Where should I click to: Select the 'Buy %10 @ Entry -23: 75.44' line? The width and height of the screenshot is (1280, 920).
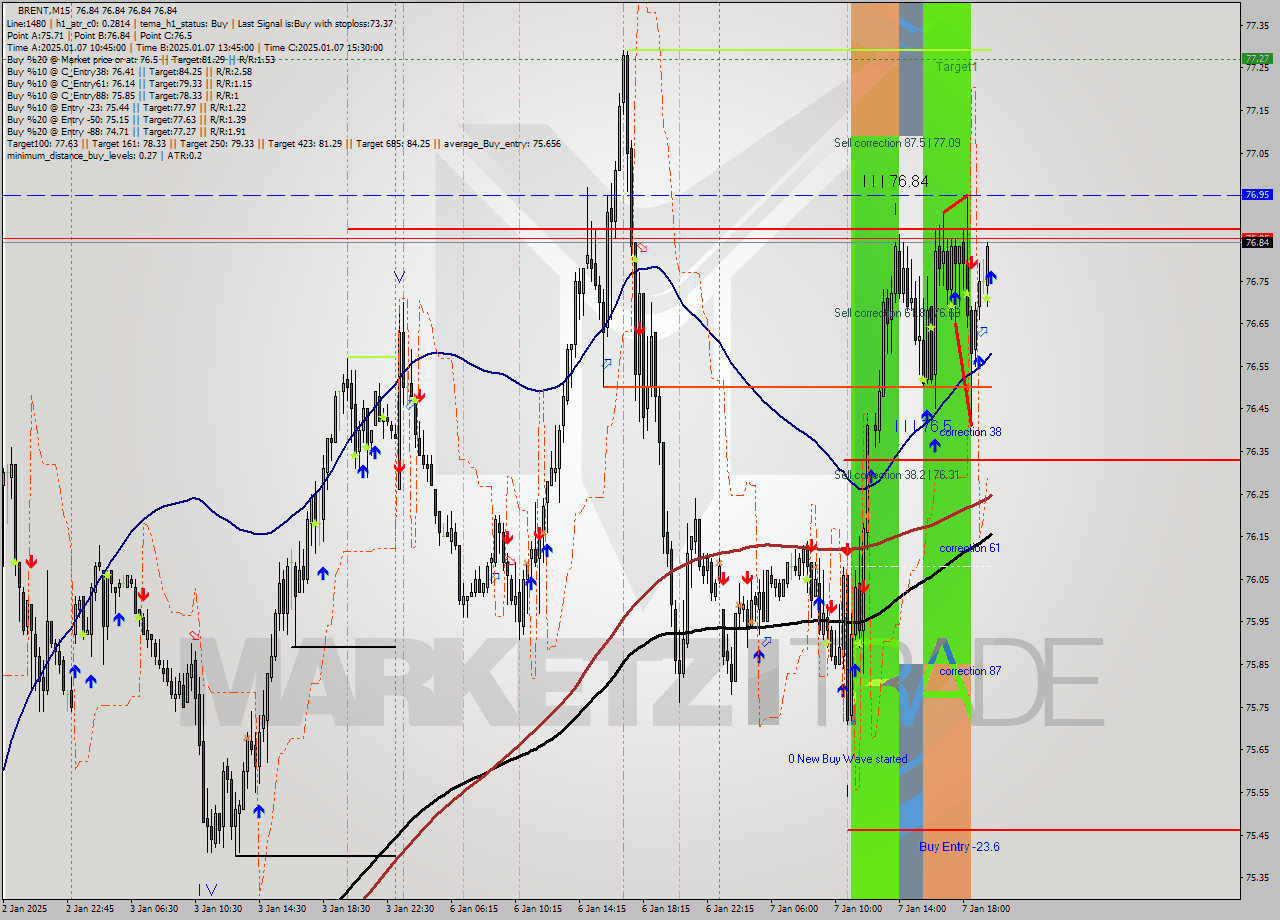tap(126, 107)
